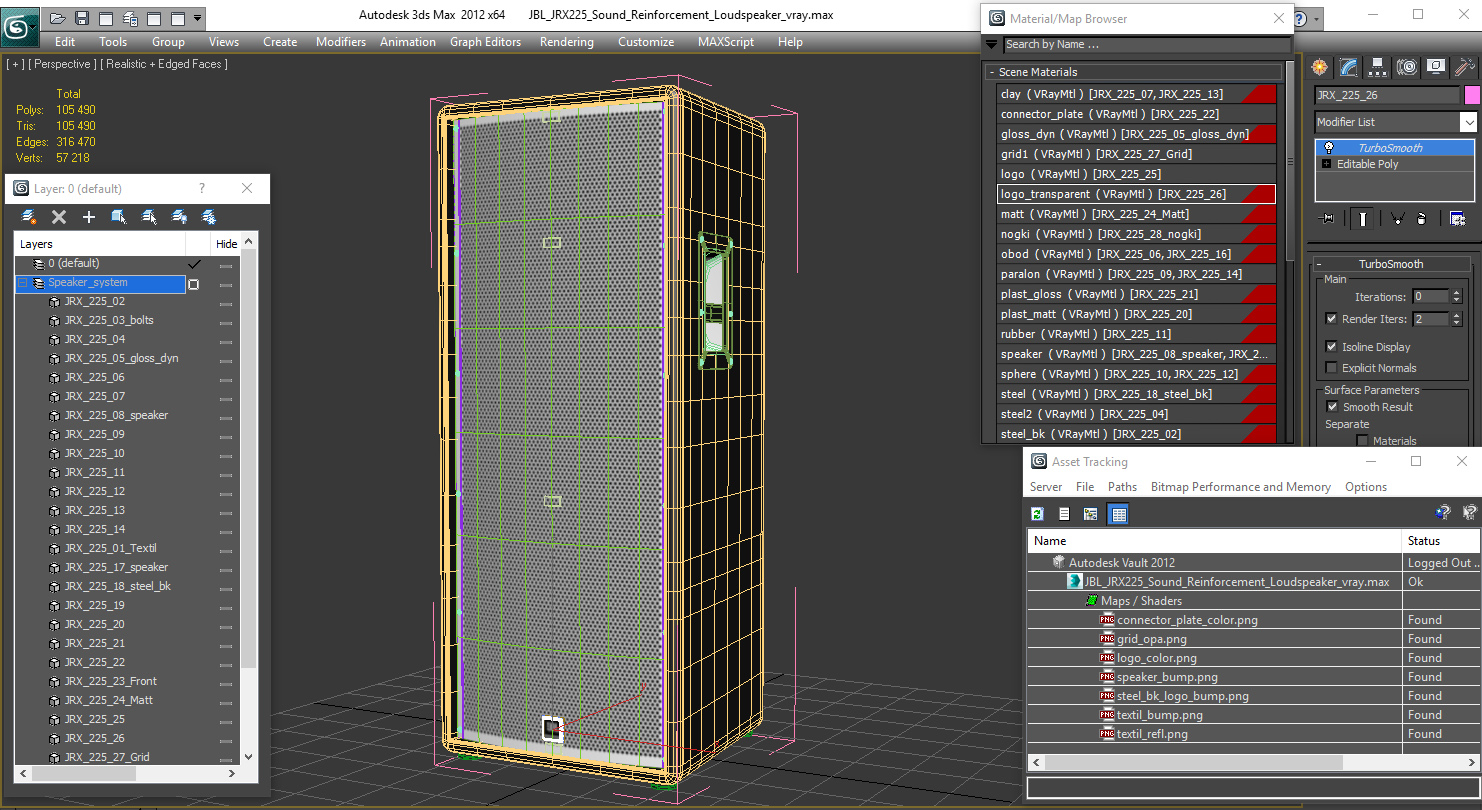Click Remove Modifier trash icon
Viewport: 1482px width, 810px height.
pyautogui.click(x=1422, y=218)
